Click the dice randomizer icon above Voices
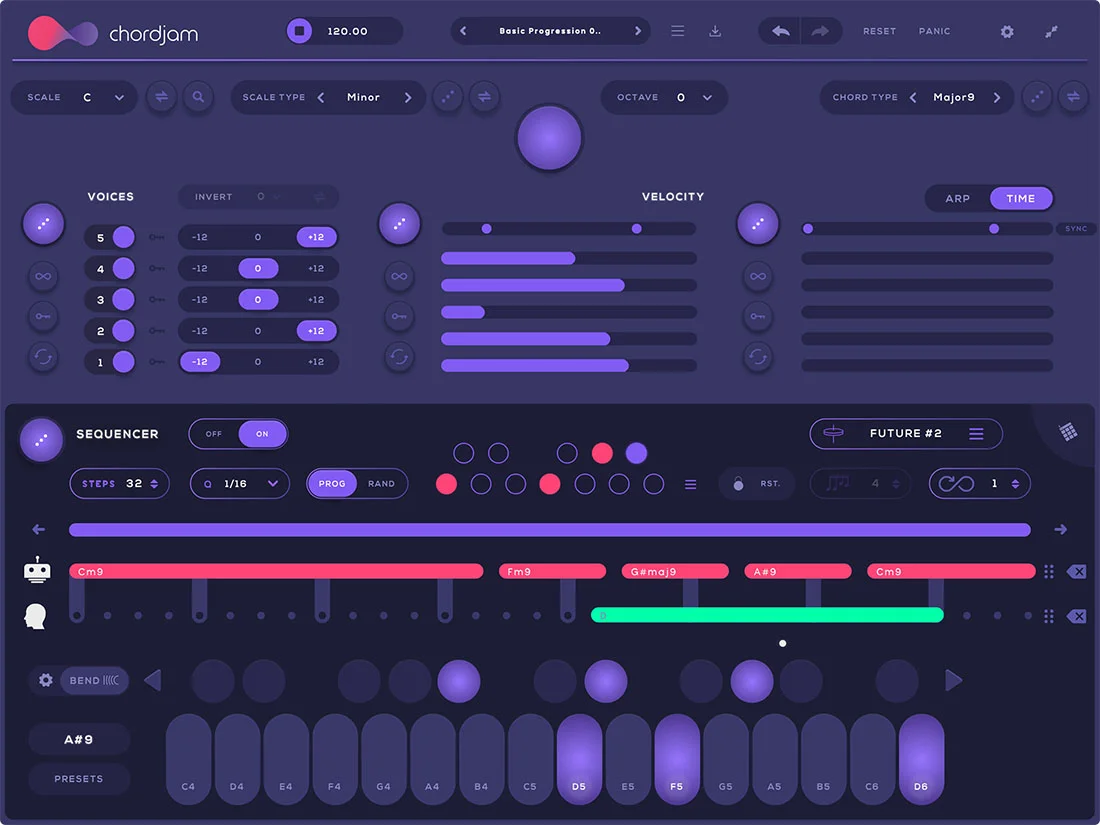 click(43, 224)
